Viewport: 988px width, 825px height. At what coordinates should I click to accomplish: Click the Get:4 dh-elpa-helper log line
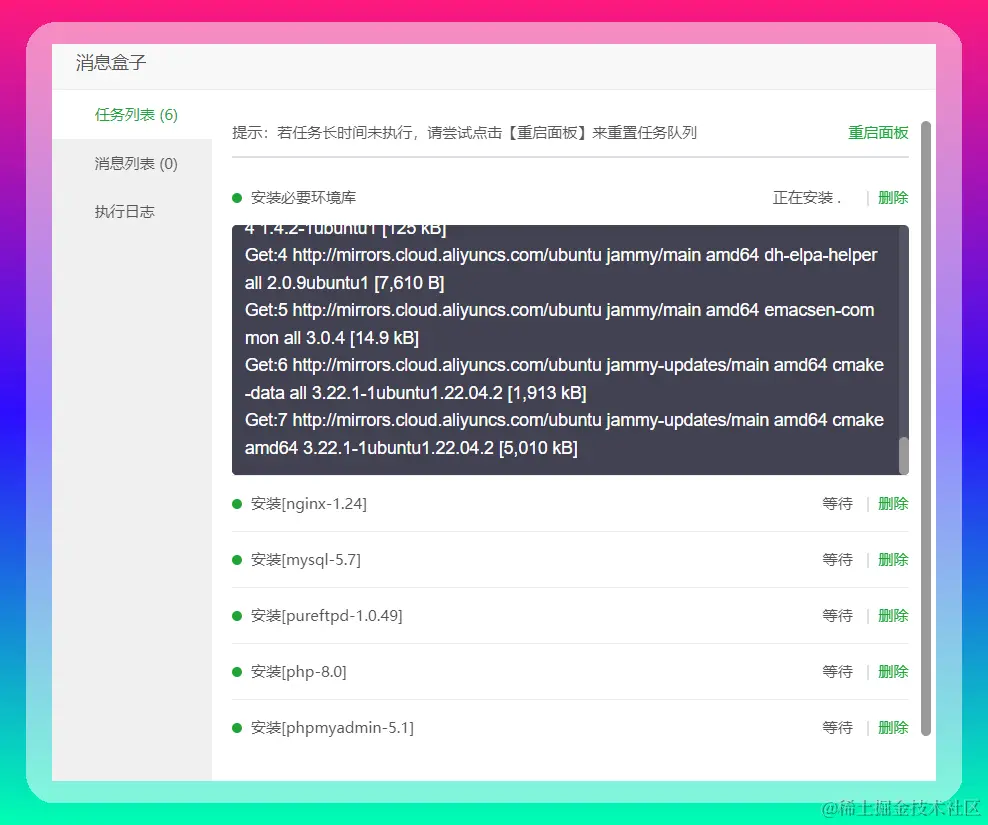point(561,269)
